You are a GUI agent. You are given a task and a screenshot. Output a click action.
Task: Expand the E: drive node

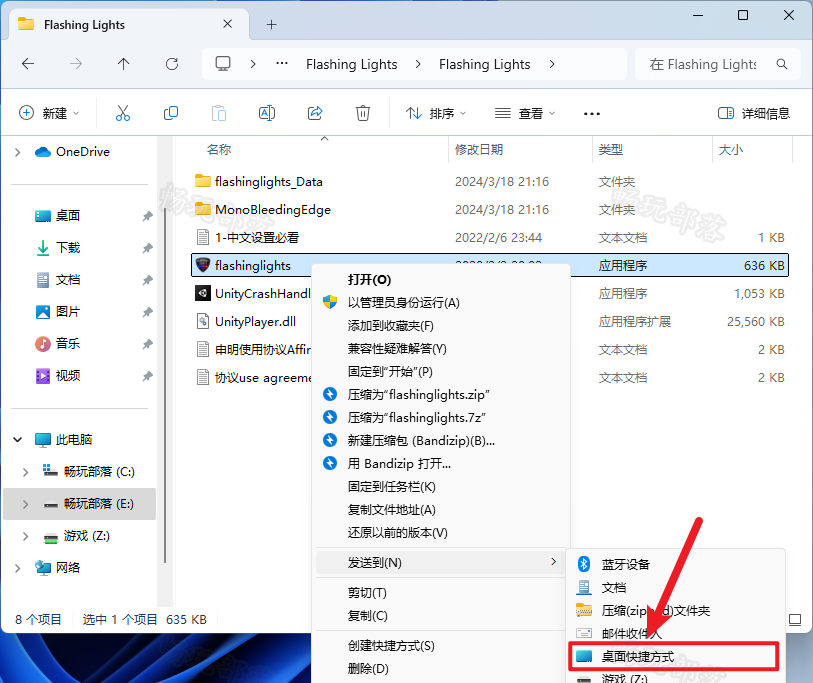[25, 504]
